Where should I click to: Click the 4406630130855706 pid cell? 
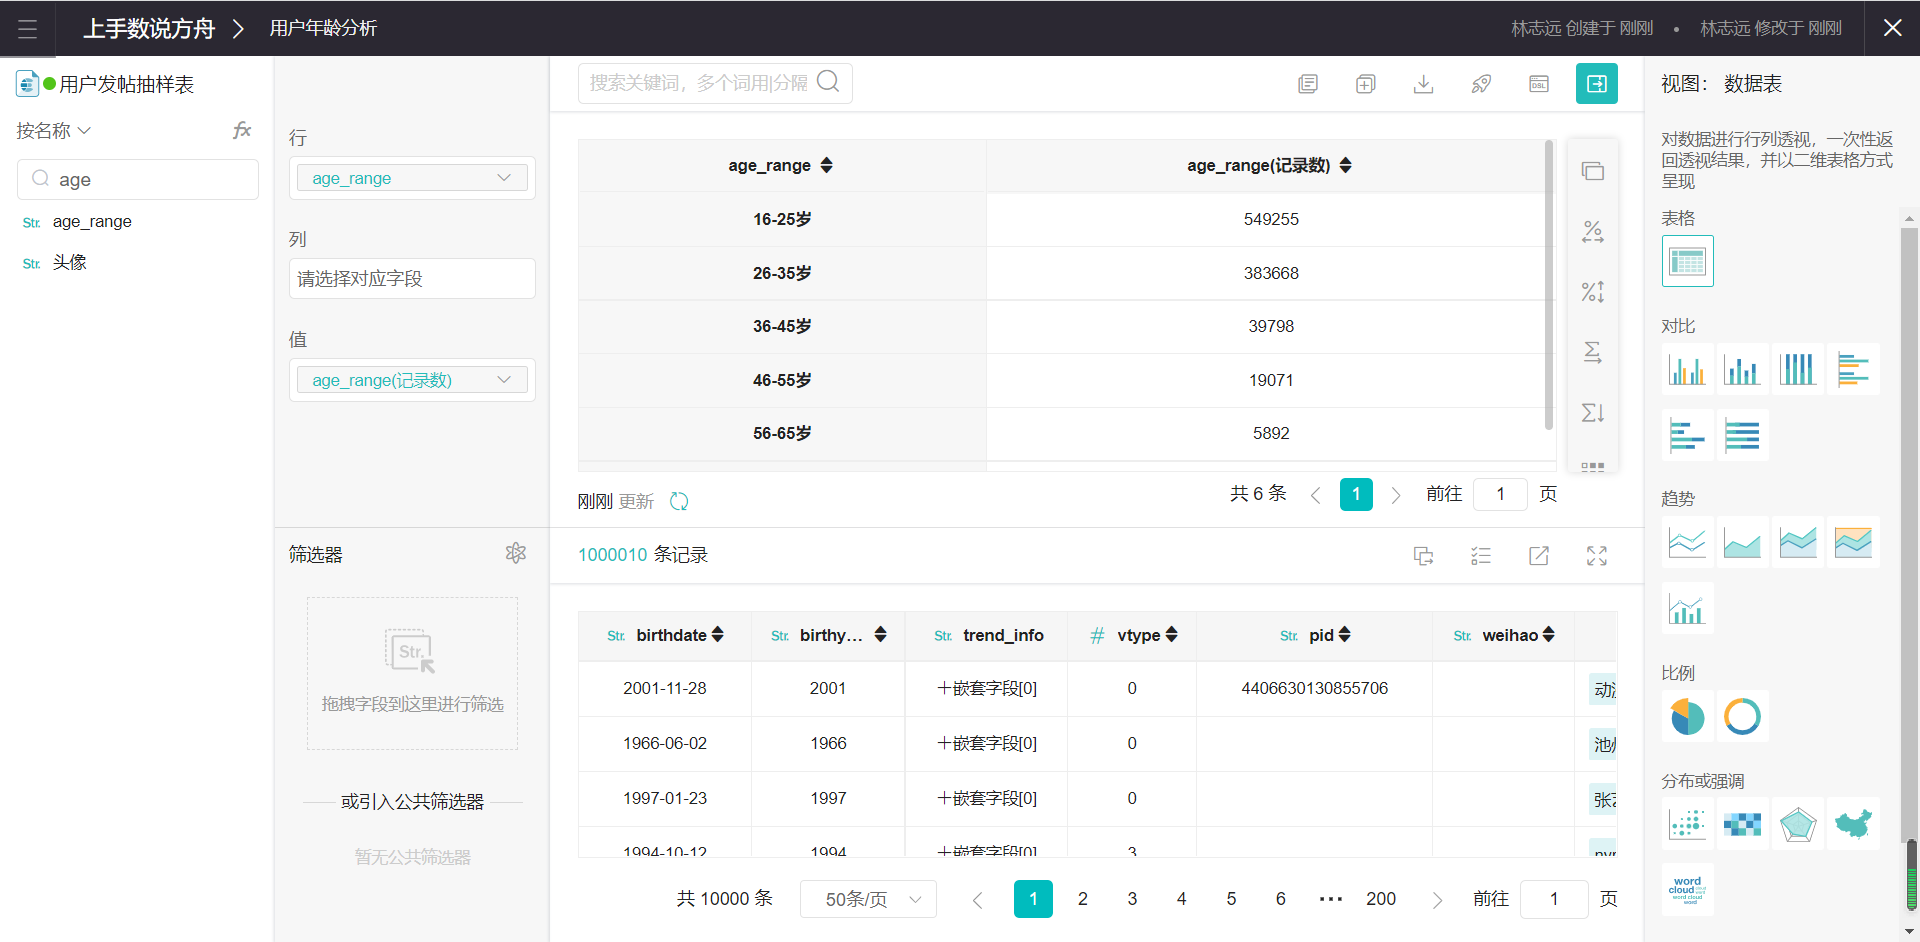click(1314, 689)
